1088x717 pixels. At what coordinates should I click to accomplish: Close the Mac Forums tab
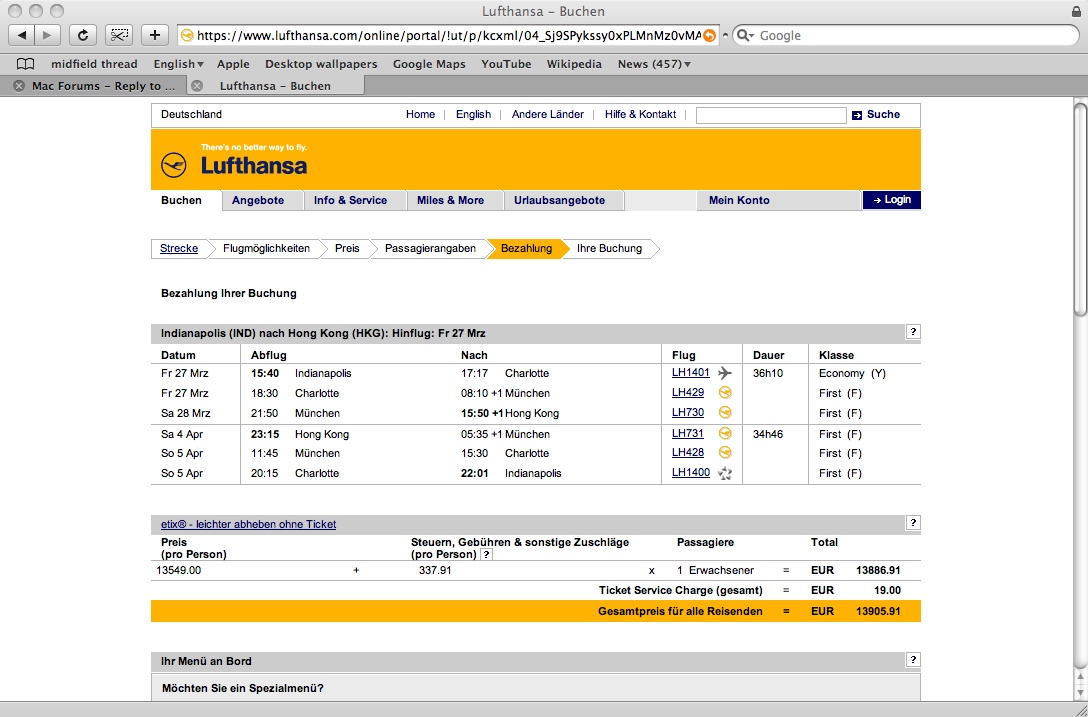19,86
